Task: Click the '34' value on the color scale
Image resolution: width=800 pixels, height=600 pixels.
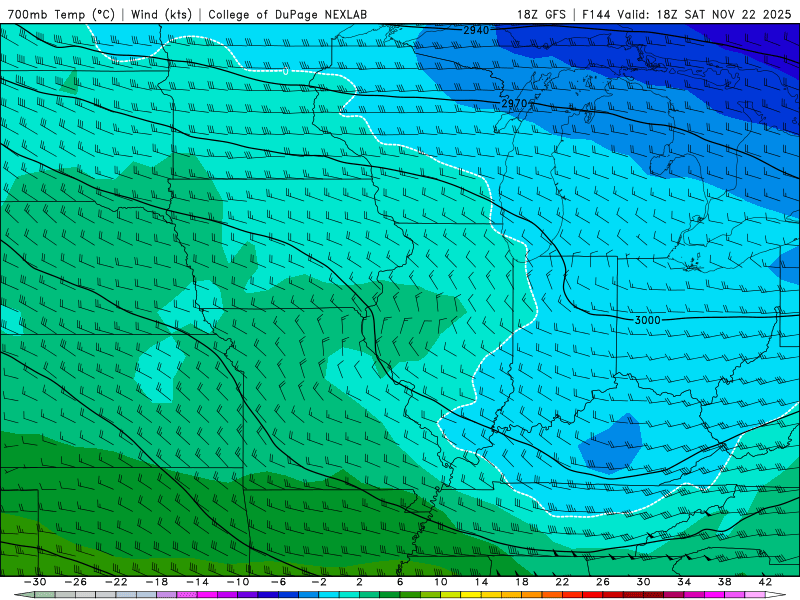Action: (x=684, y=582)
